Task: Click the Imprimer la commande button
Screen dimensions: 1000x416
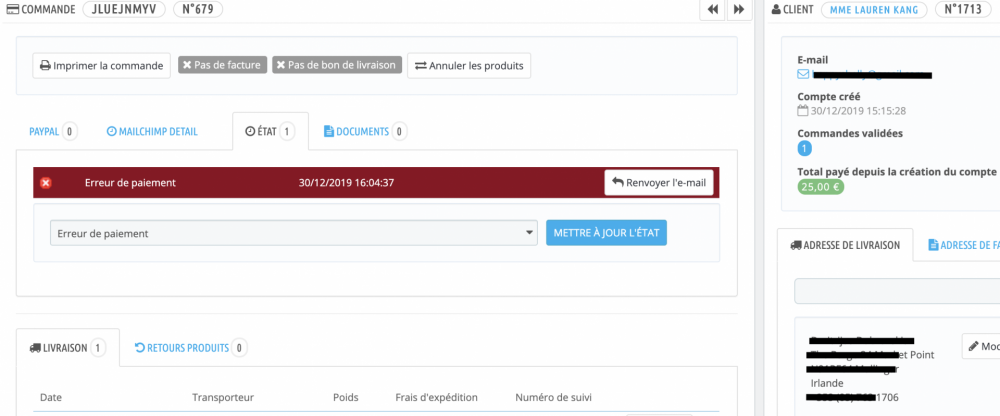Action: click(x=101, y=65)
